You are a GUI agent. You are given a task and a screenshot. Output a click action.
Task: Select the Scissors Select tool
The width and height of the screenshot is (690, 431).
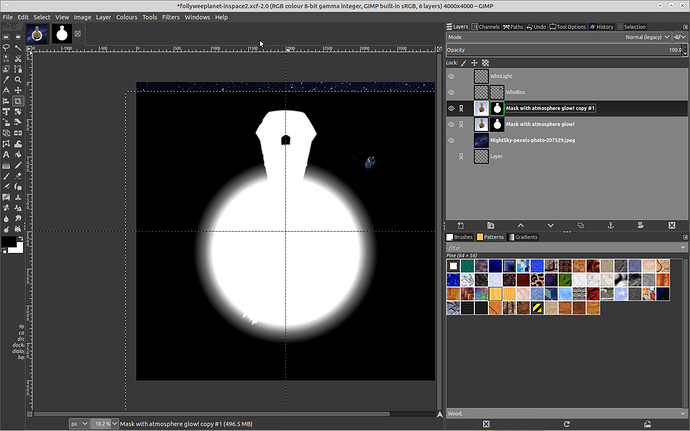[18, 58]
